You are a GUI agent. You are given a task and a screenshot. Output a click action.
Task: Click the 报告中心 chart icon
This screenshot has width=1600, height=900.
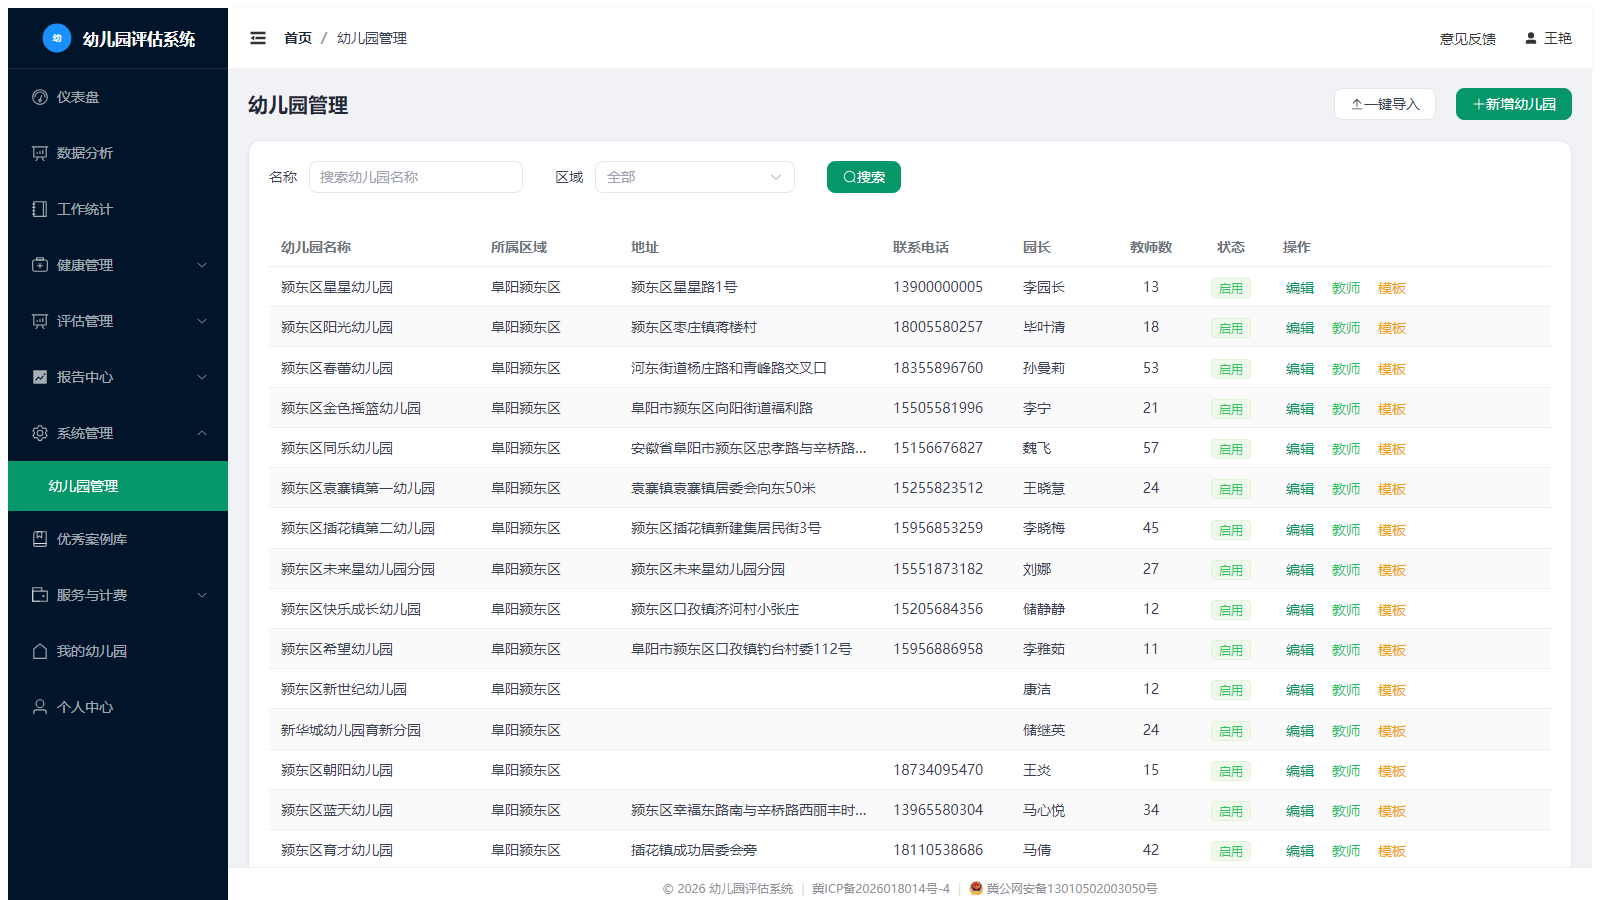click(40, 377)
